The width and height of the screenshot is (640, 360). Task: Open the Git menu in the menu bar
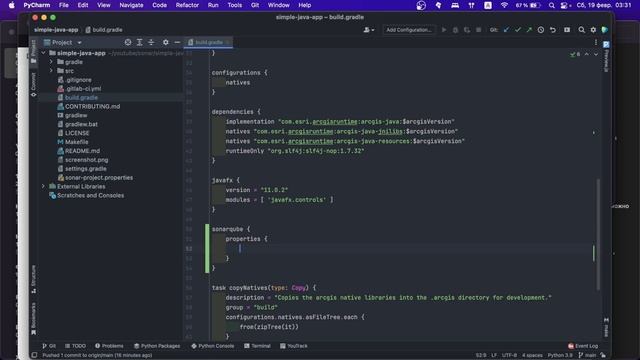pyautogui.click(x=255, y=5)
